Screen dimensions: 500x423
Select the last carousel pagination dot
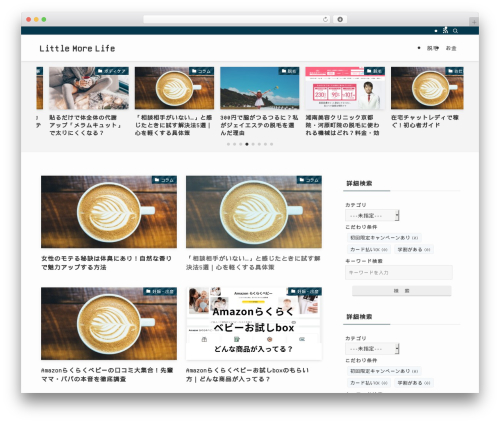tap(271, 144)
